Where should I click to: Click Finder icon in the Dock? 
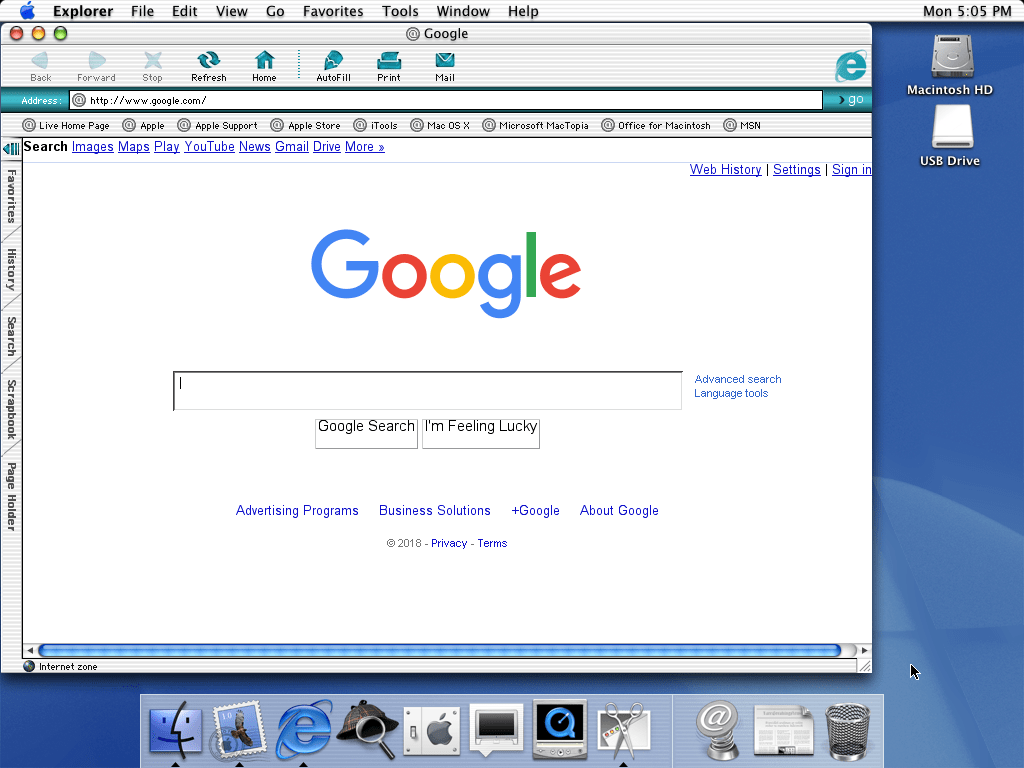pyautogui.click(x=175, y=730)
